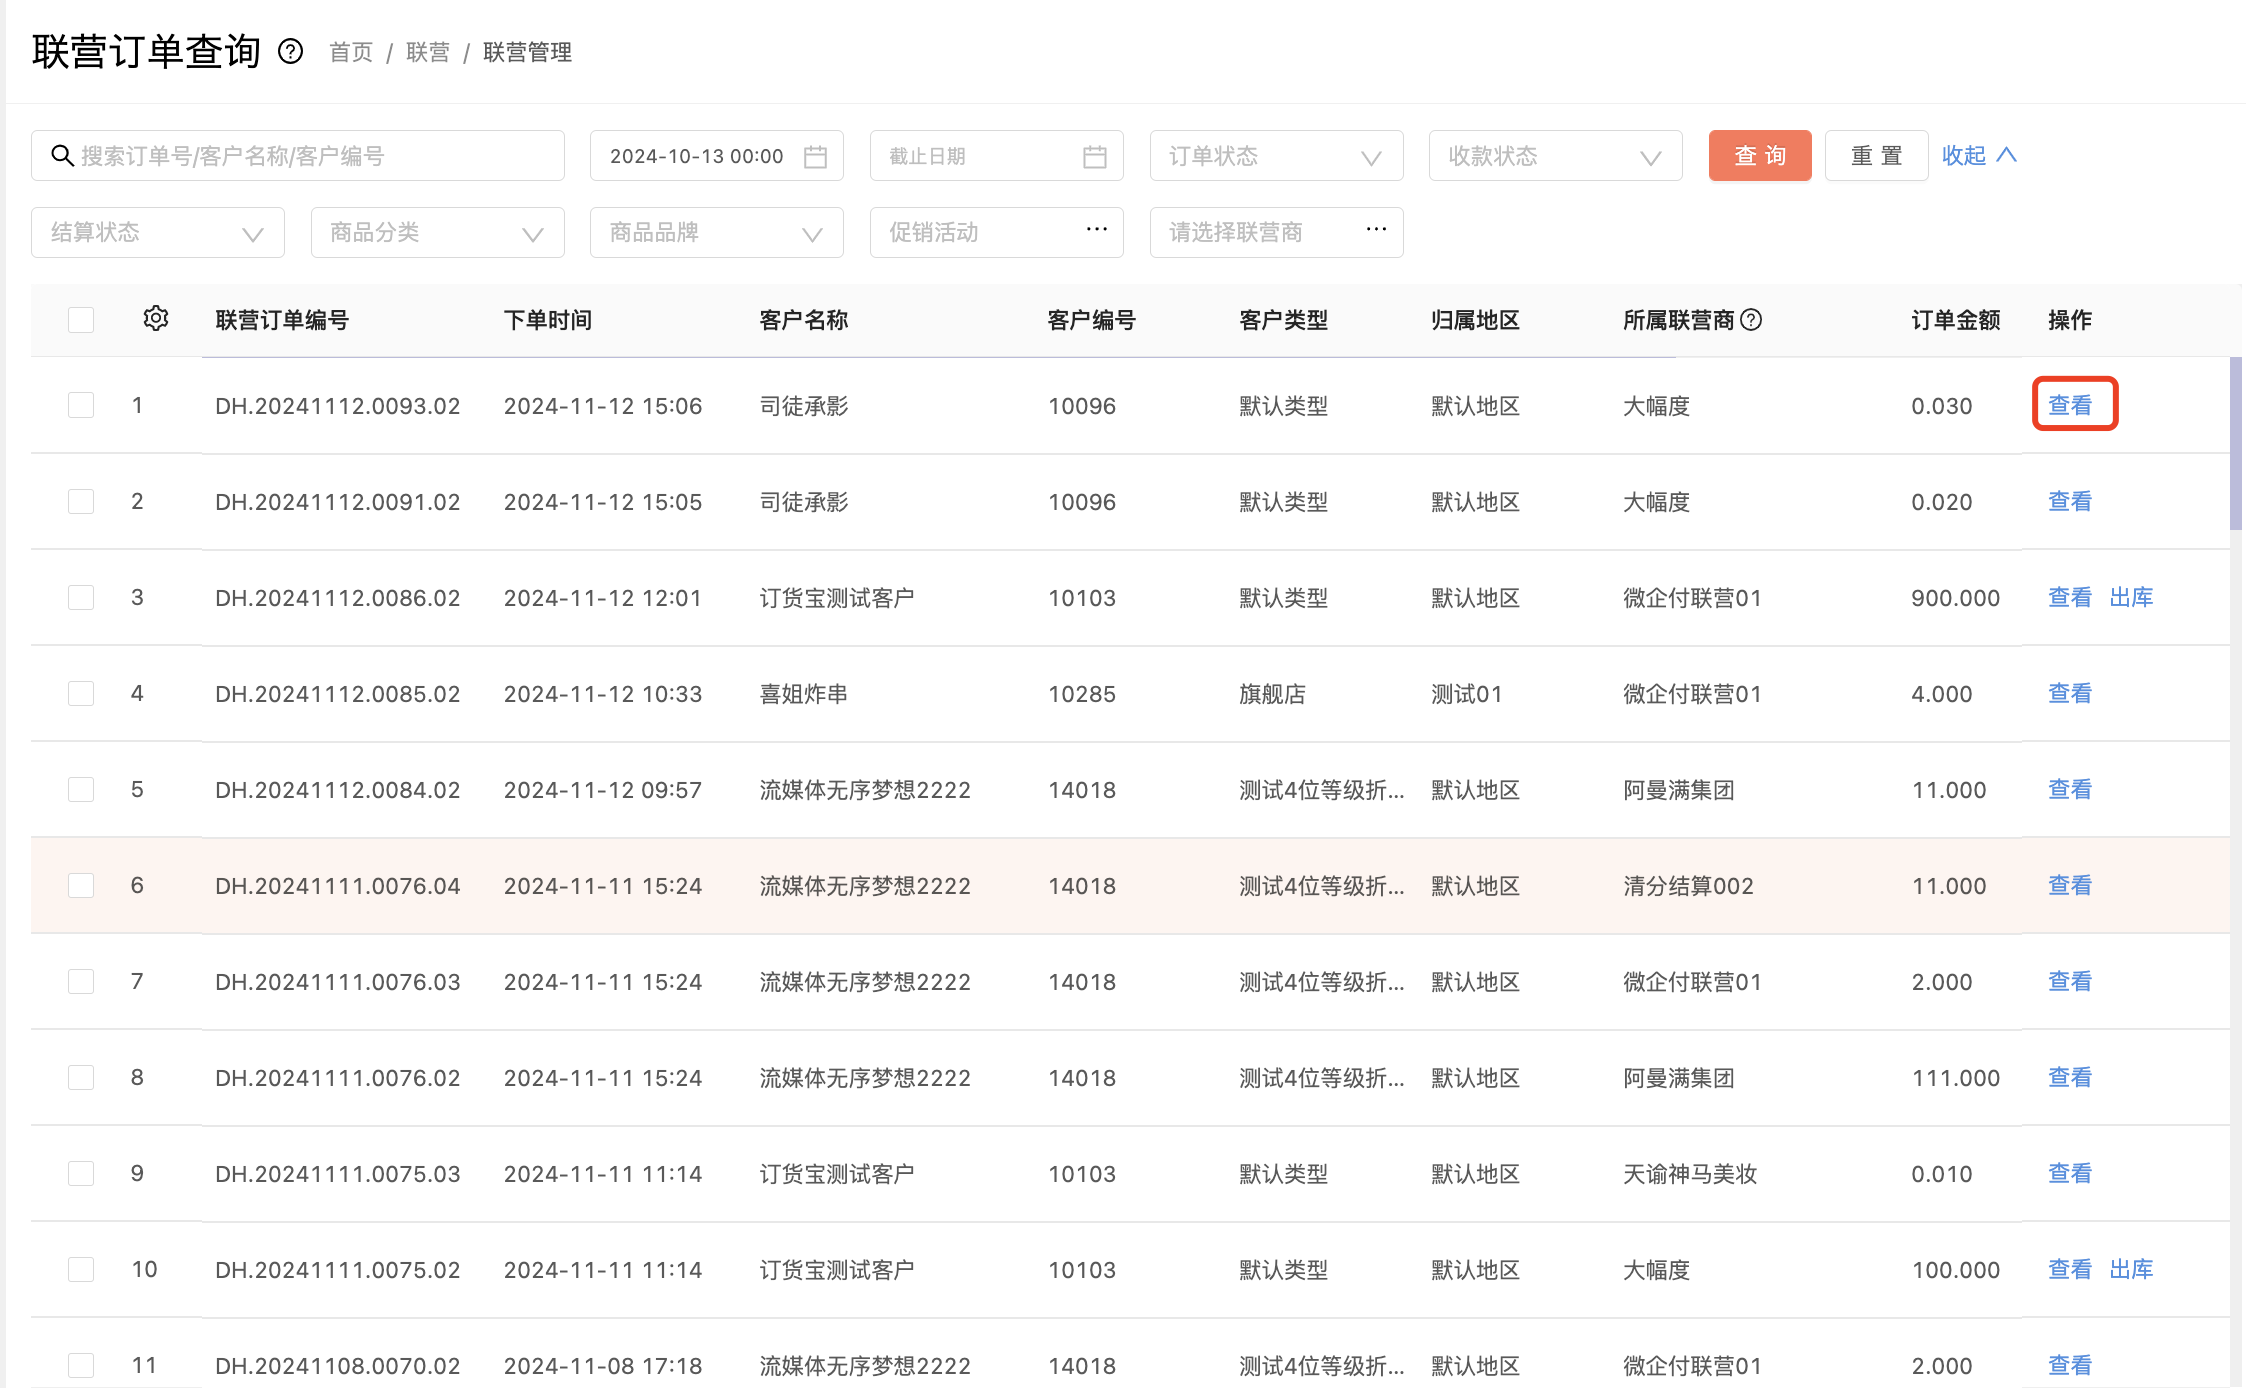Click the search magnifier icon in the order search box

pos(62,156)
